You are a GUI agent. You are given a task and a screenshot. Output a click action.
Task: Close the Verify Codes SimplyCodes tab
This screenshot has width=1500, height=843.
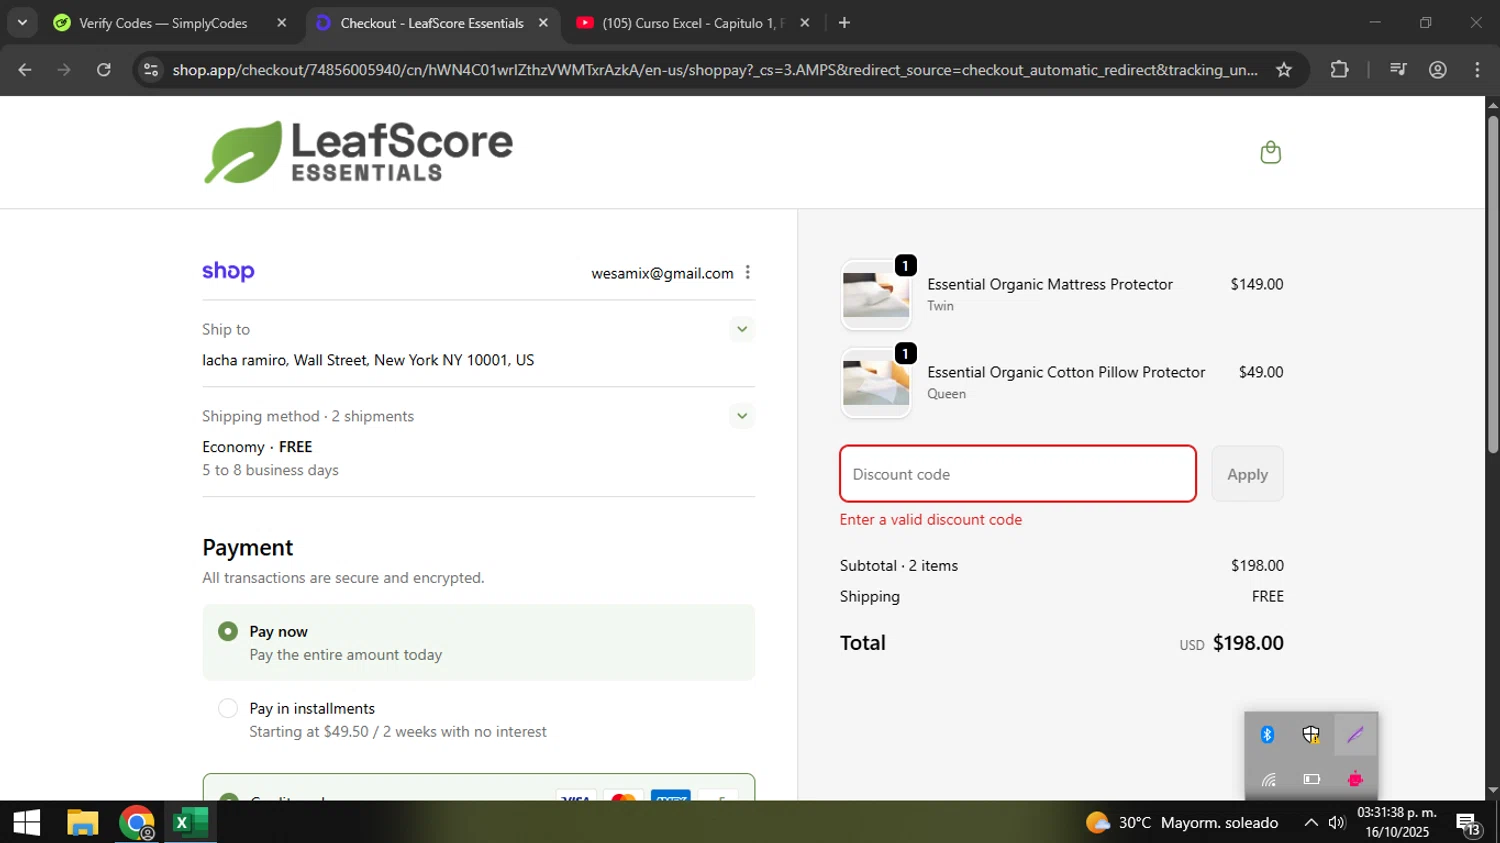click(282, 23)
